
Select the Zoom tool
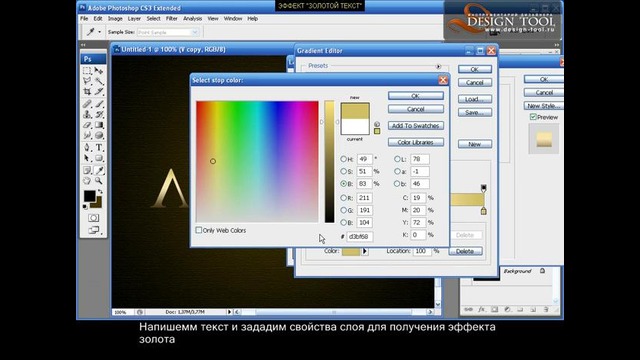coord(99,180)
